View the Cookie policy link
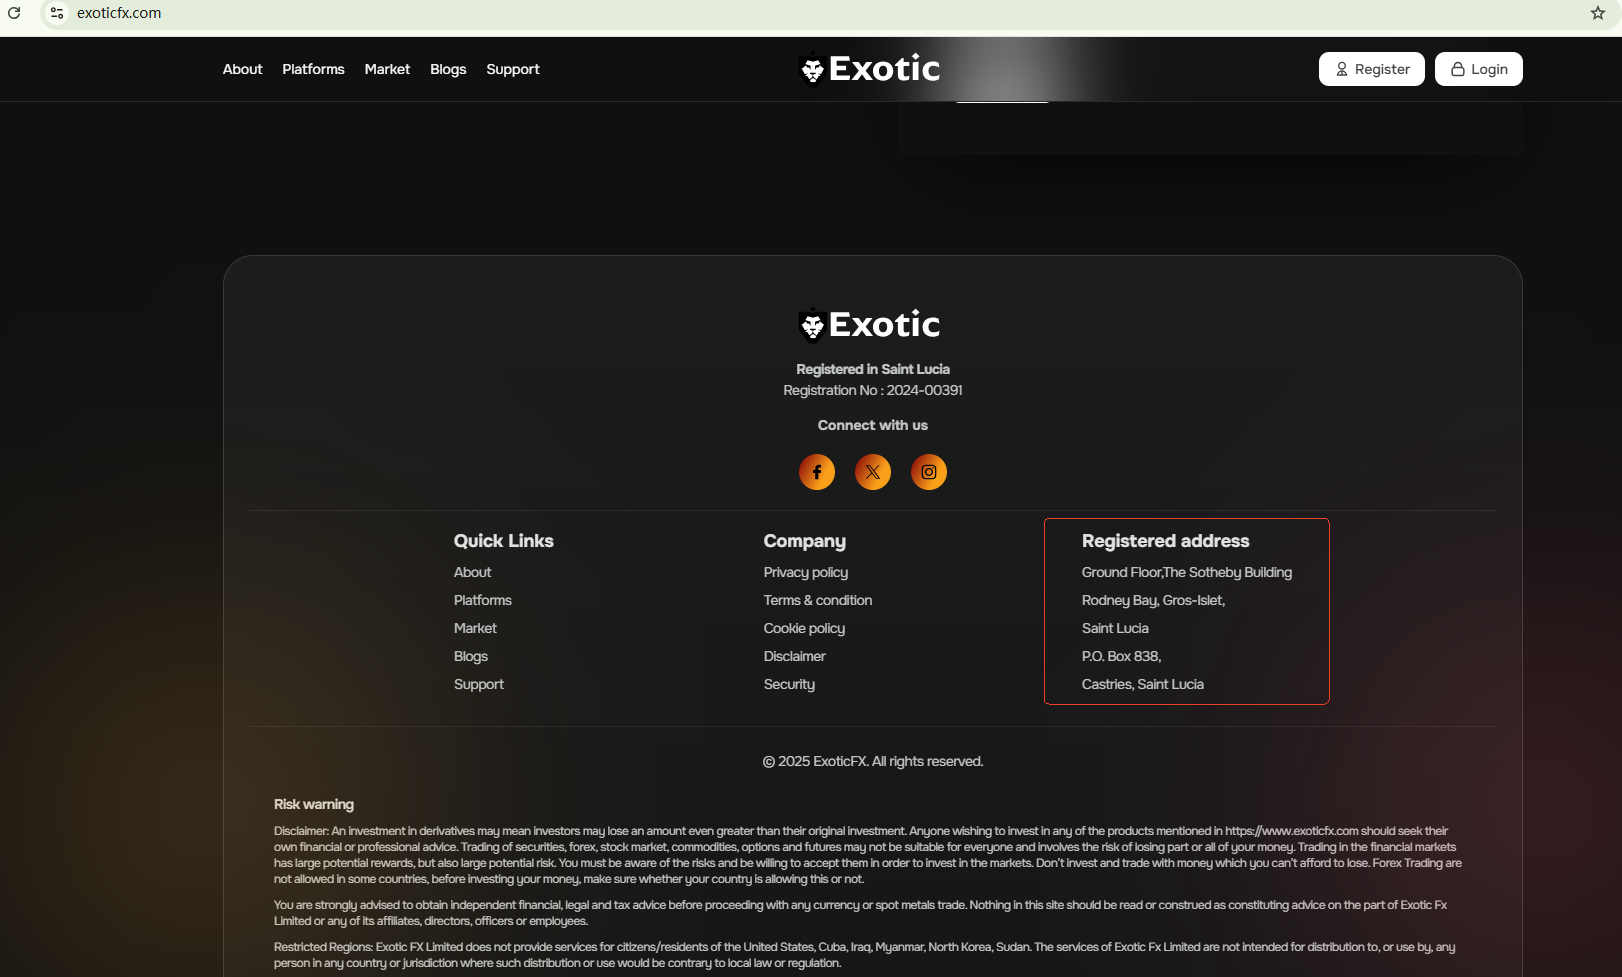This screenshot has height=977, width=1622. [x=805, y=628]
